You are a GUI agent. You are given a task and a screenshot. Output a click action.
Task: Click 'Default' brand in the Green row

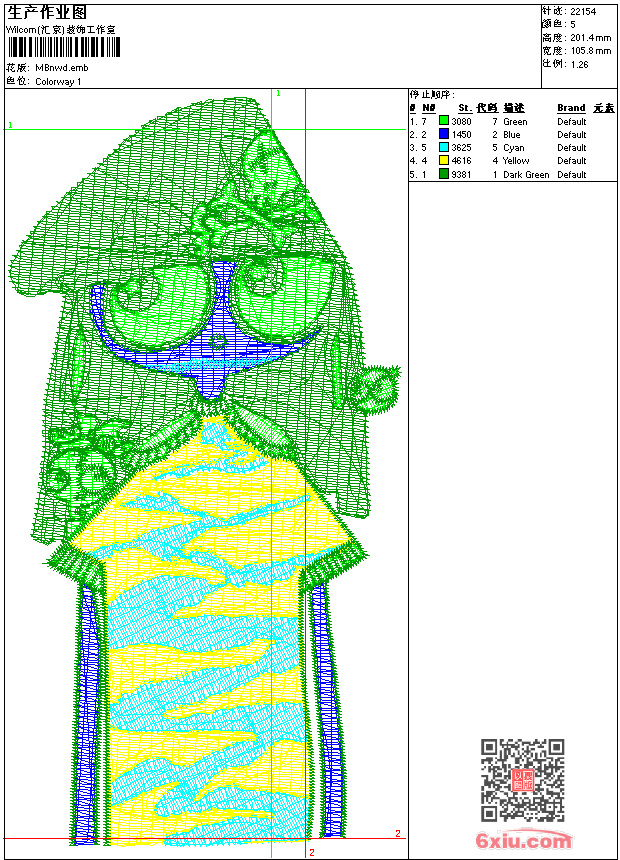click(x=572, y=121)
